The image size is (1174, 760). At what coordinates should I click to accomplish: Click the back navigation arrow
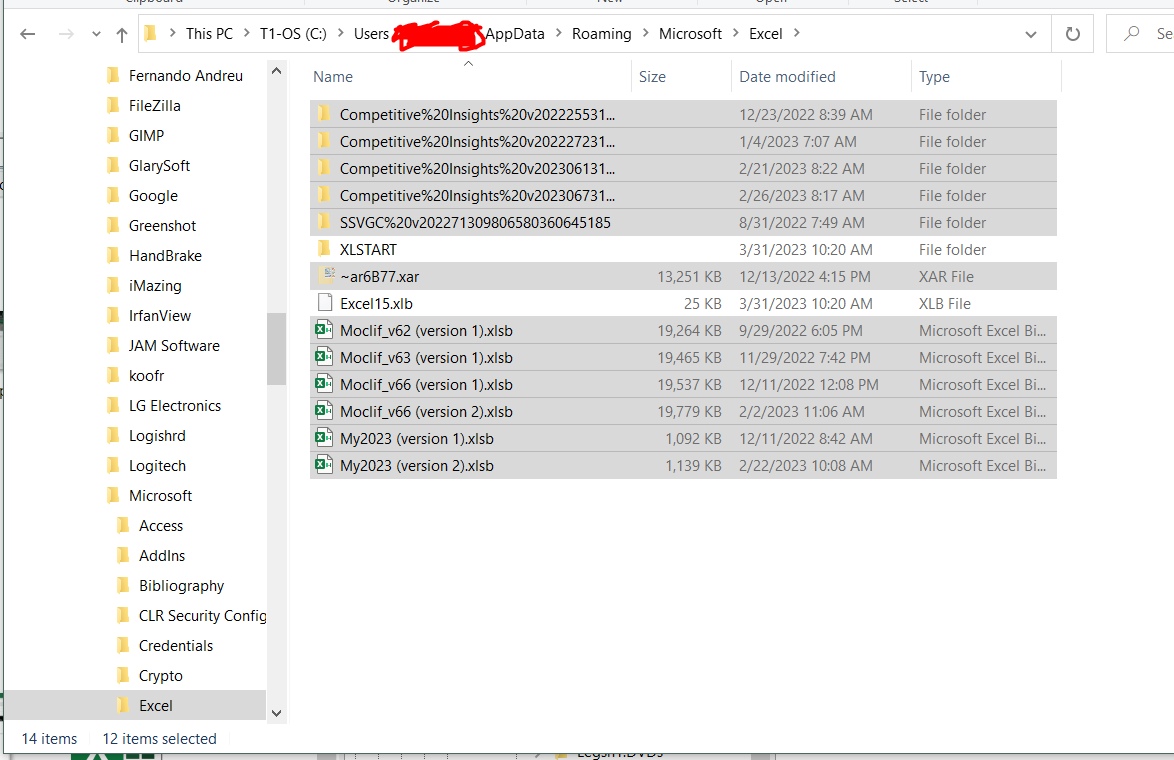(x=27, y=33)
